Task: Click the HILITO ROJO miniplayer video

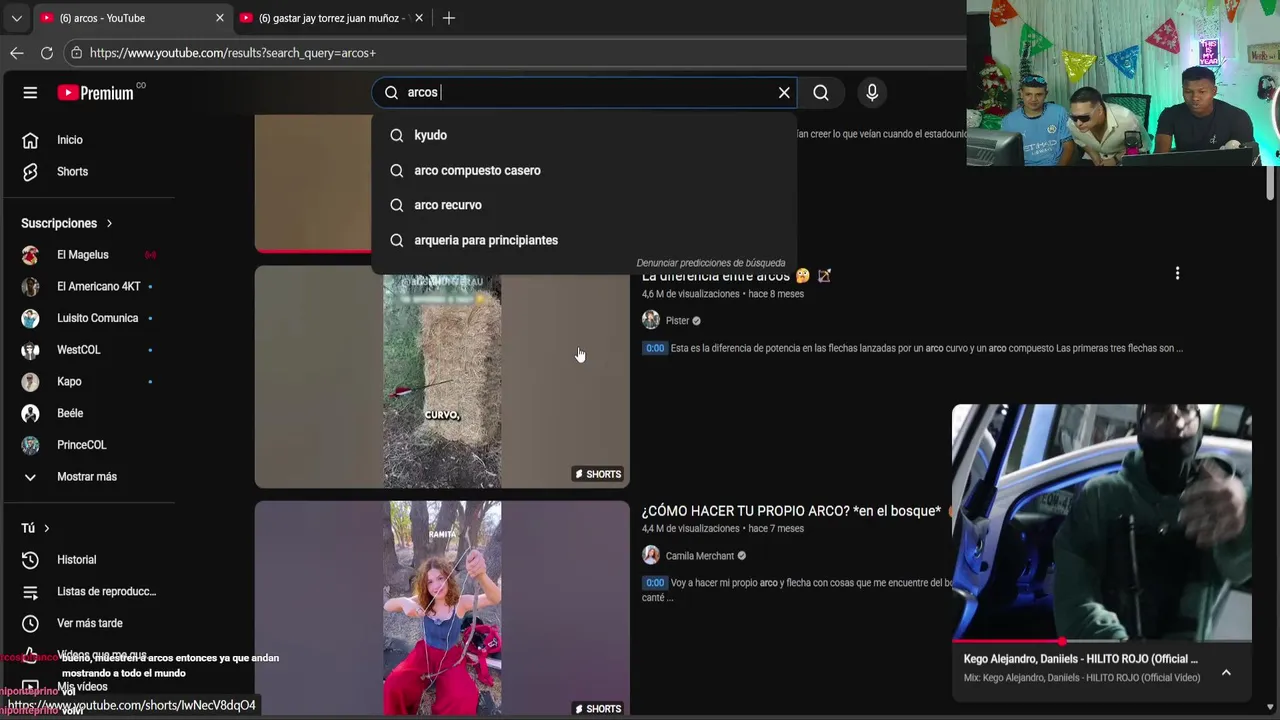Action: [1101, 522]
